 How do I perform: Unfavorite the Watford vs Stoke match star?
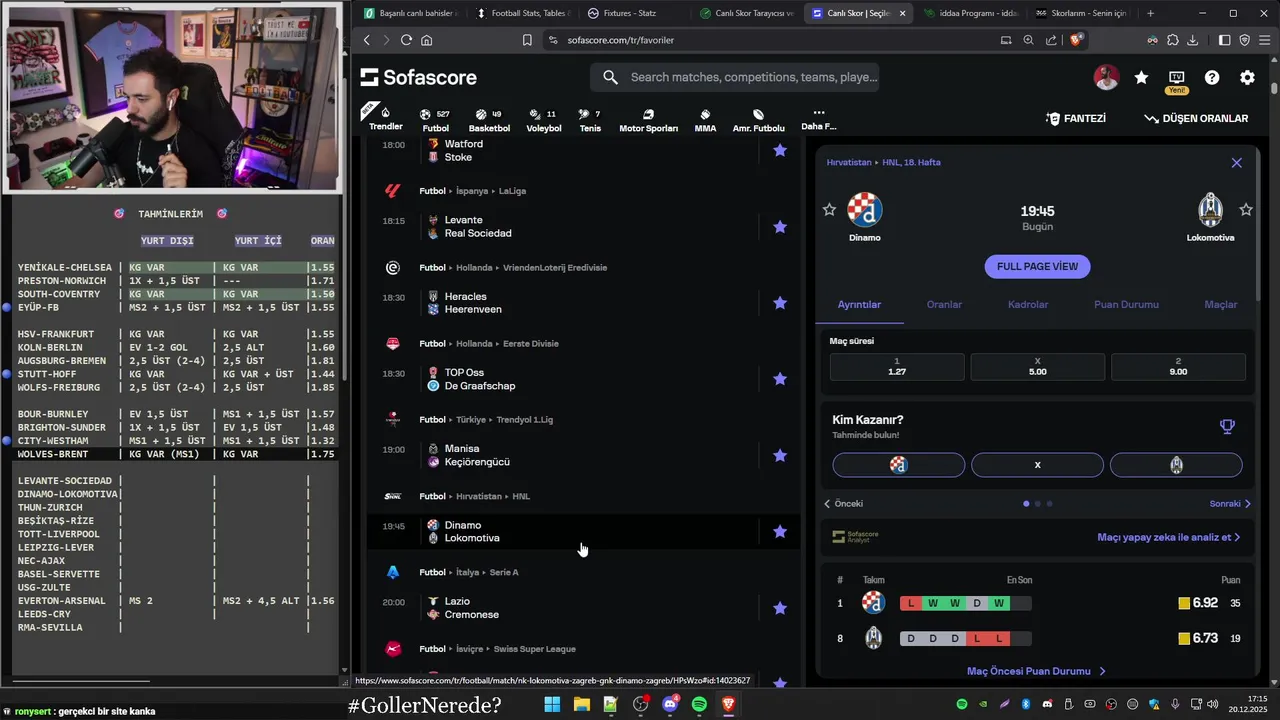(780, 150)
